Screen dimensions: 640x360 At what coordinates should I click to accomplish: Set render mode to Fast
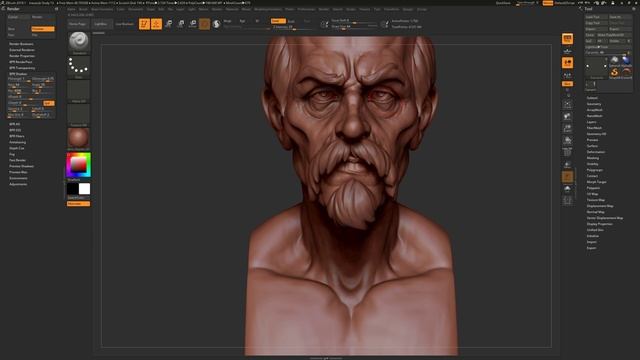click(19, 35)
